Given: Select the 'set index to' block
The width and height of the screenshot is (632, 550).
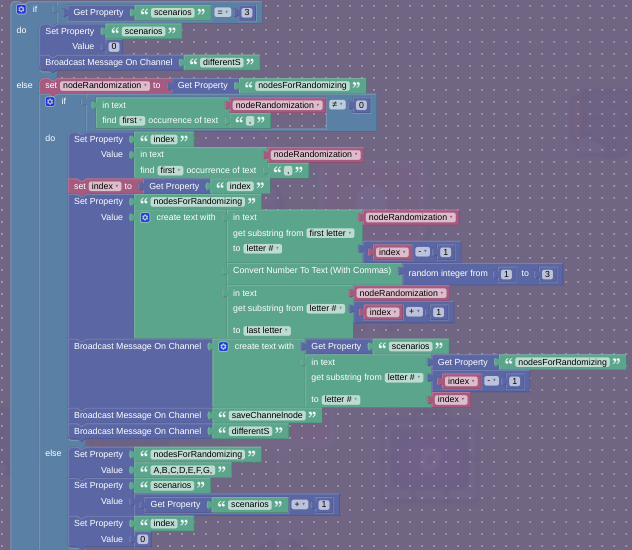Looking at the screenshot, I should pyautogui.click(x=79, y=186).
